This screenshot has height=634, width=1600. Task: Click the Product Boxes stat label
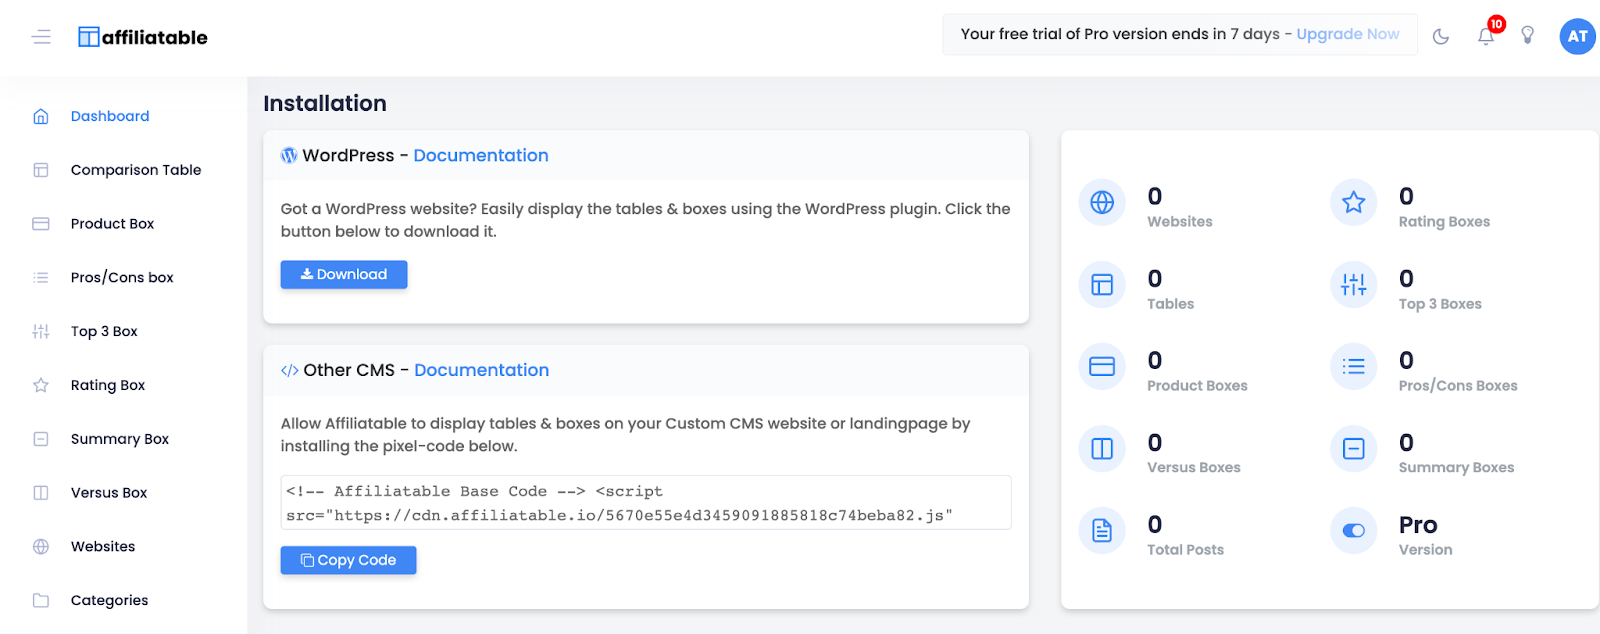(1197, 386)
